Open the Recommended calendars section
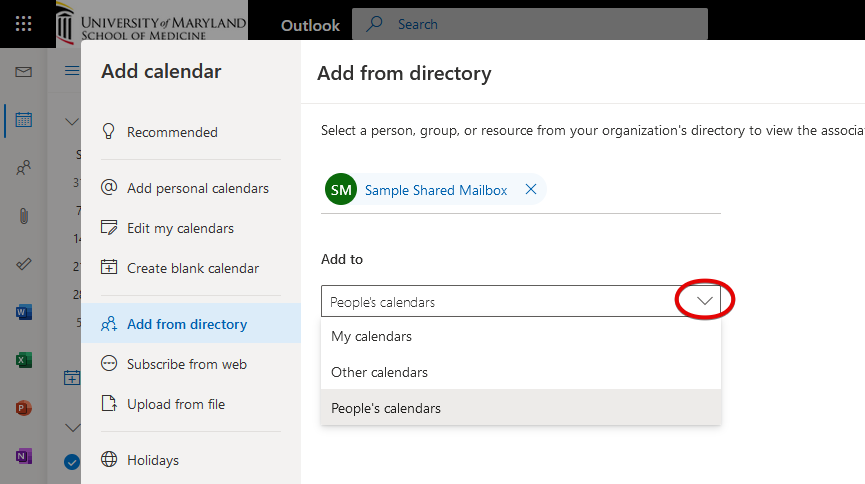The height and width of the screenshot is (484, 865). coord(171,132)
